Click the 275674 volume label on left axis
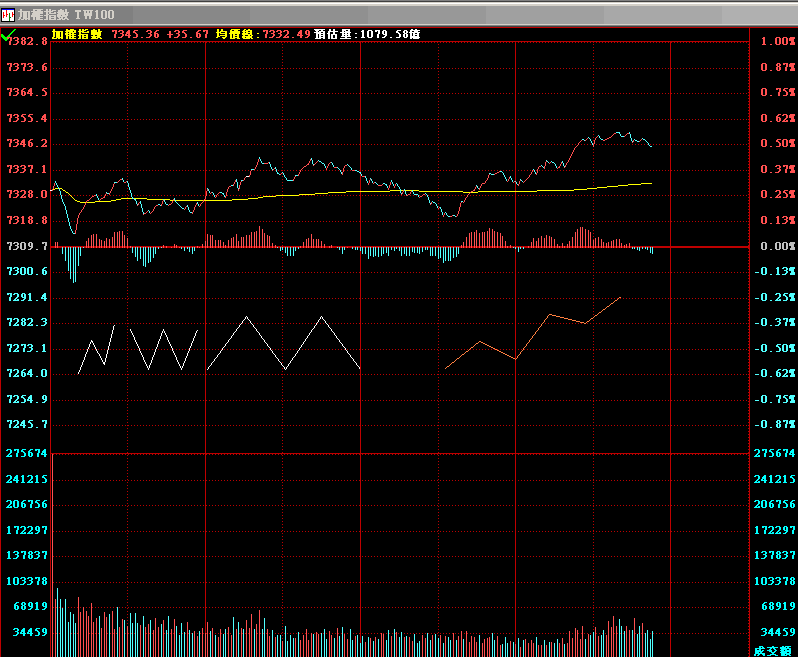Screen dimensions: 798x657 click(26, 454)
